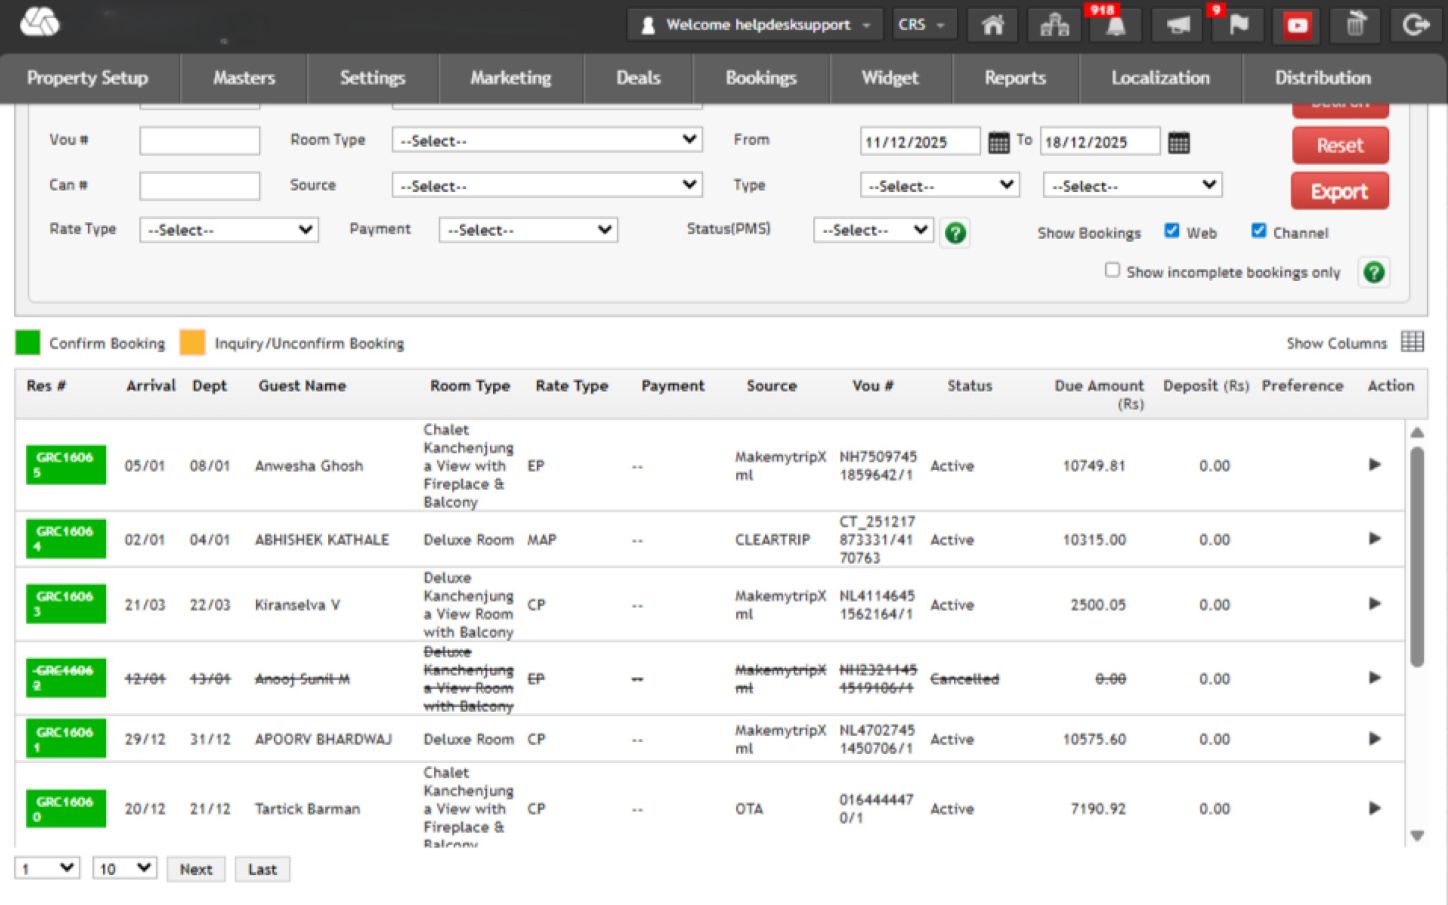Image resolution: width=1448 pixels, height=905 pixels.
Task: Click the Vou # input field
Action: click(x=200, y=141)
